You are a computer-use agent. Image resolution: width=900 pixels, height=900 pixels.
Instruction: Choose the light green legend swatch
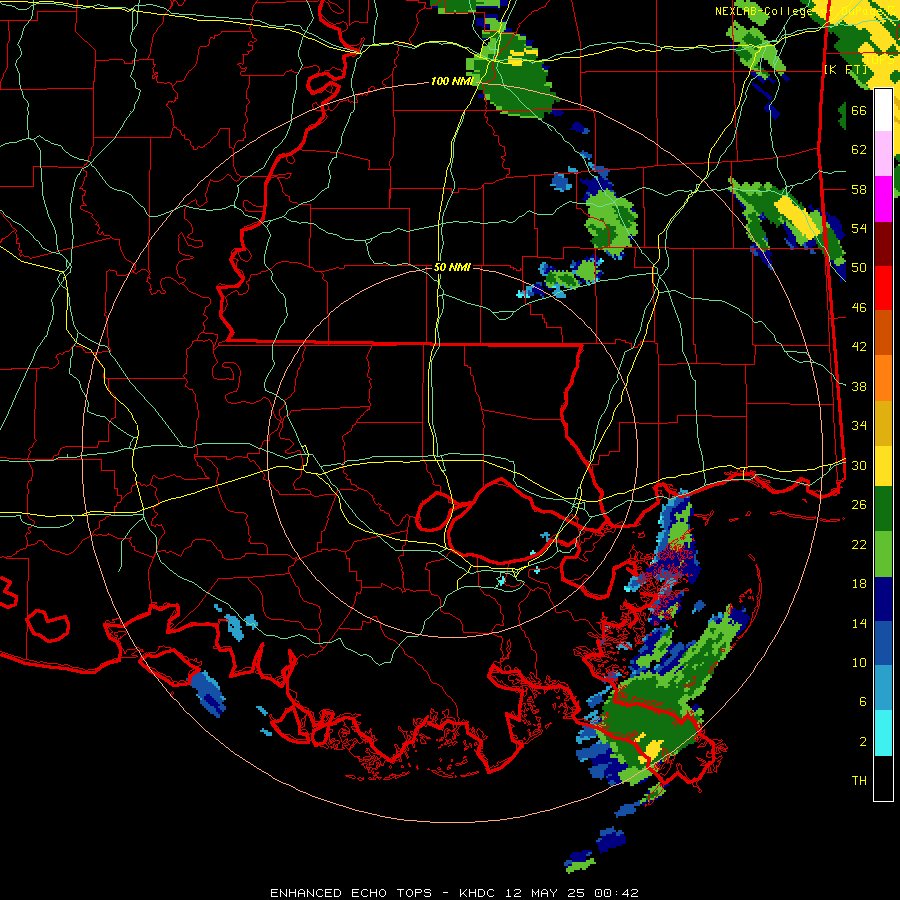tap(883, 554)
